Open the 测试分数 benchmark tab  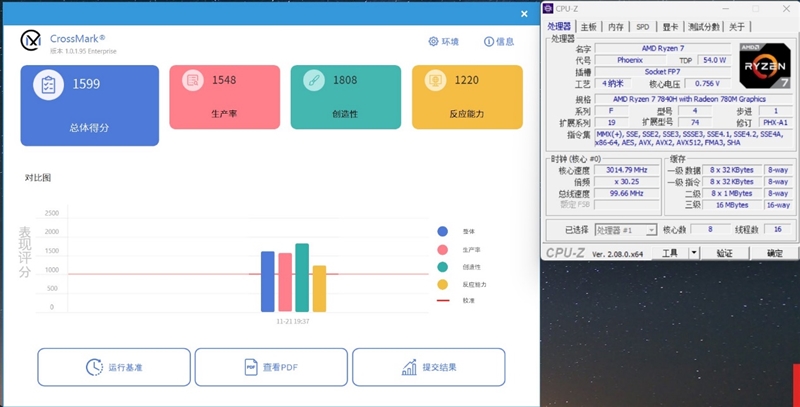703,27
